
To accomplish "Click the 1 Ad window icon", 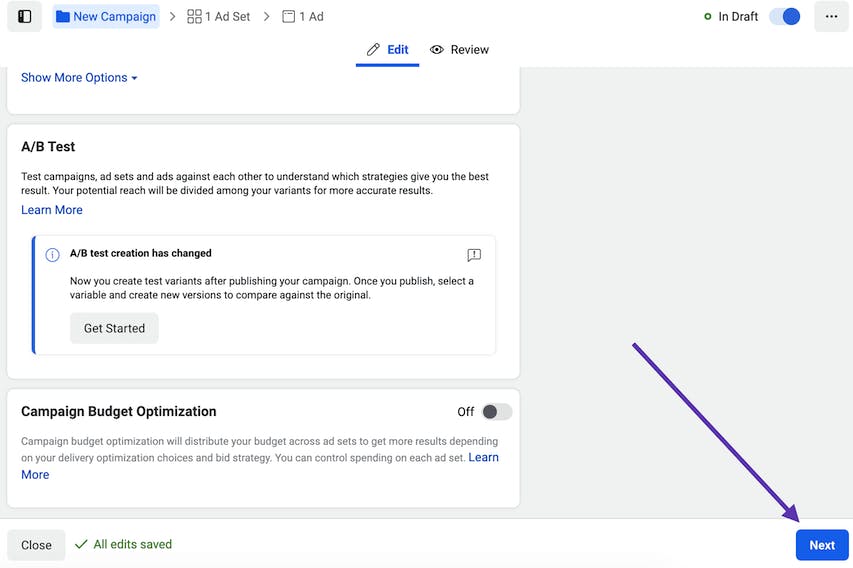I will pyautogui.click(x=288, y=17).
